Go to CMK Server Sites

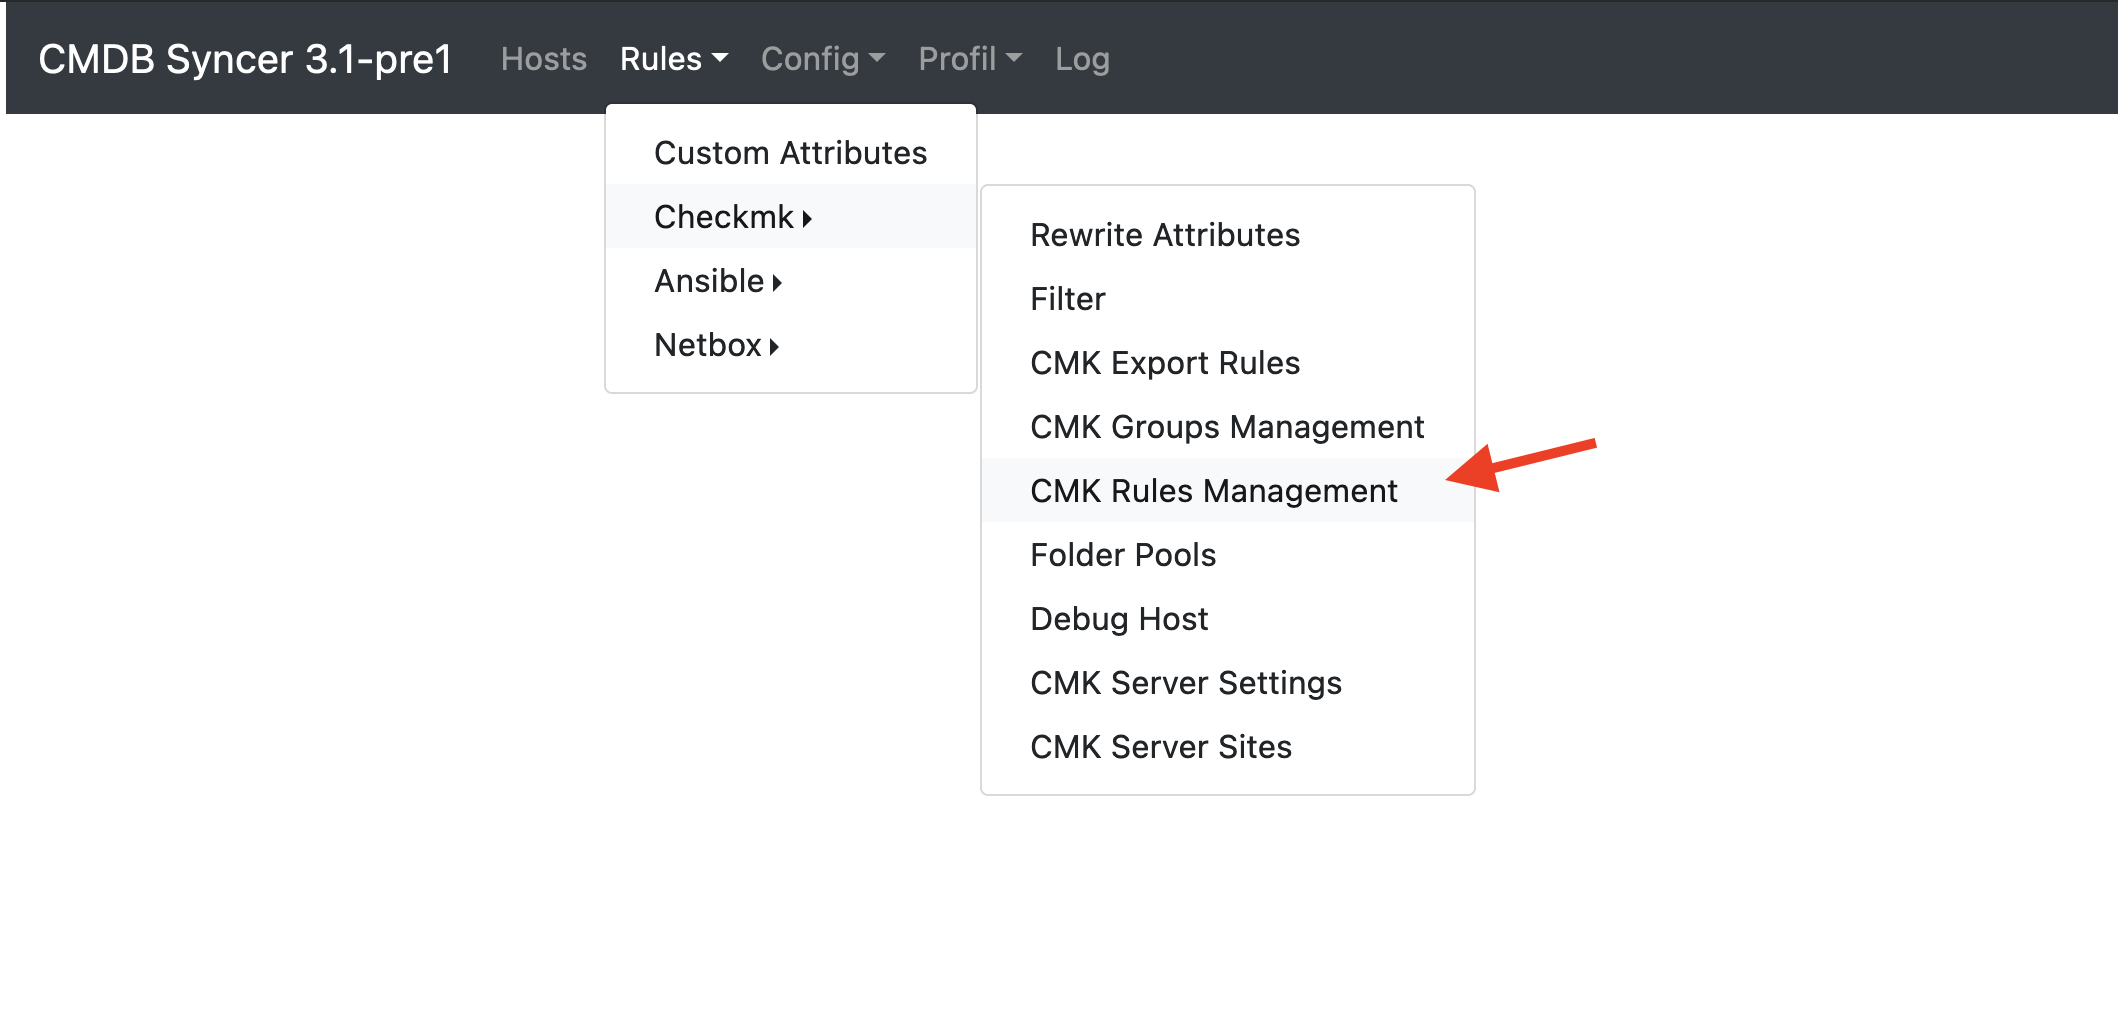[x=1161, y=747]
